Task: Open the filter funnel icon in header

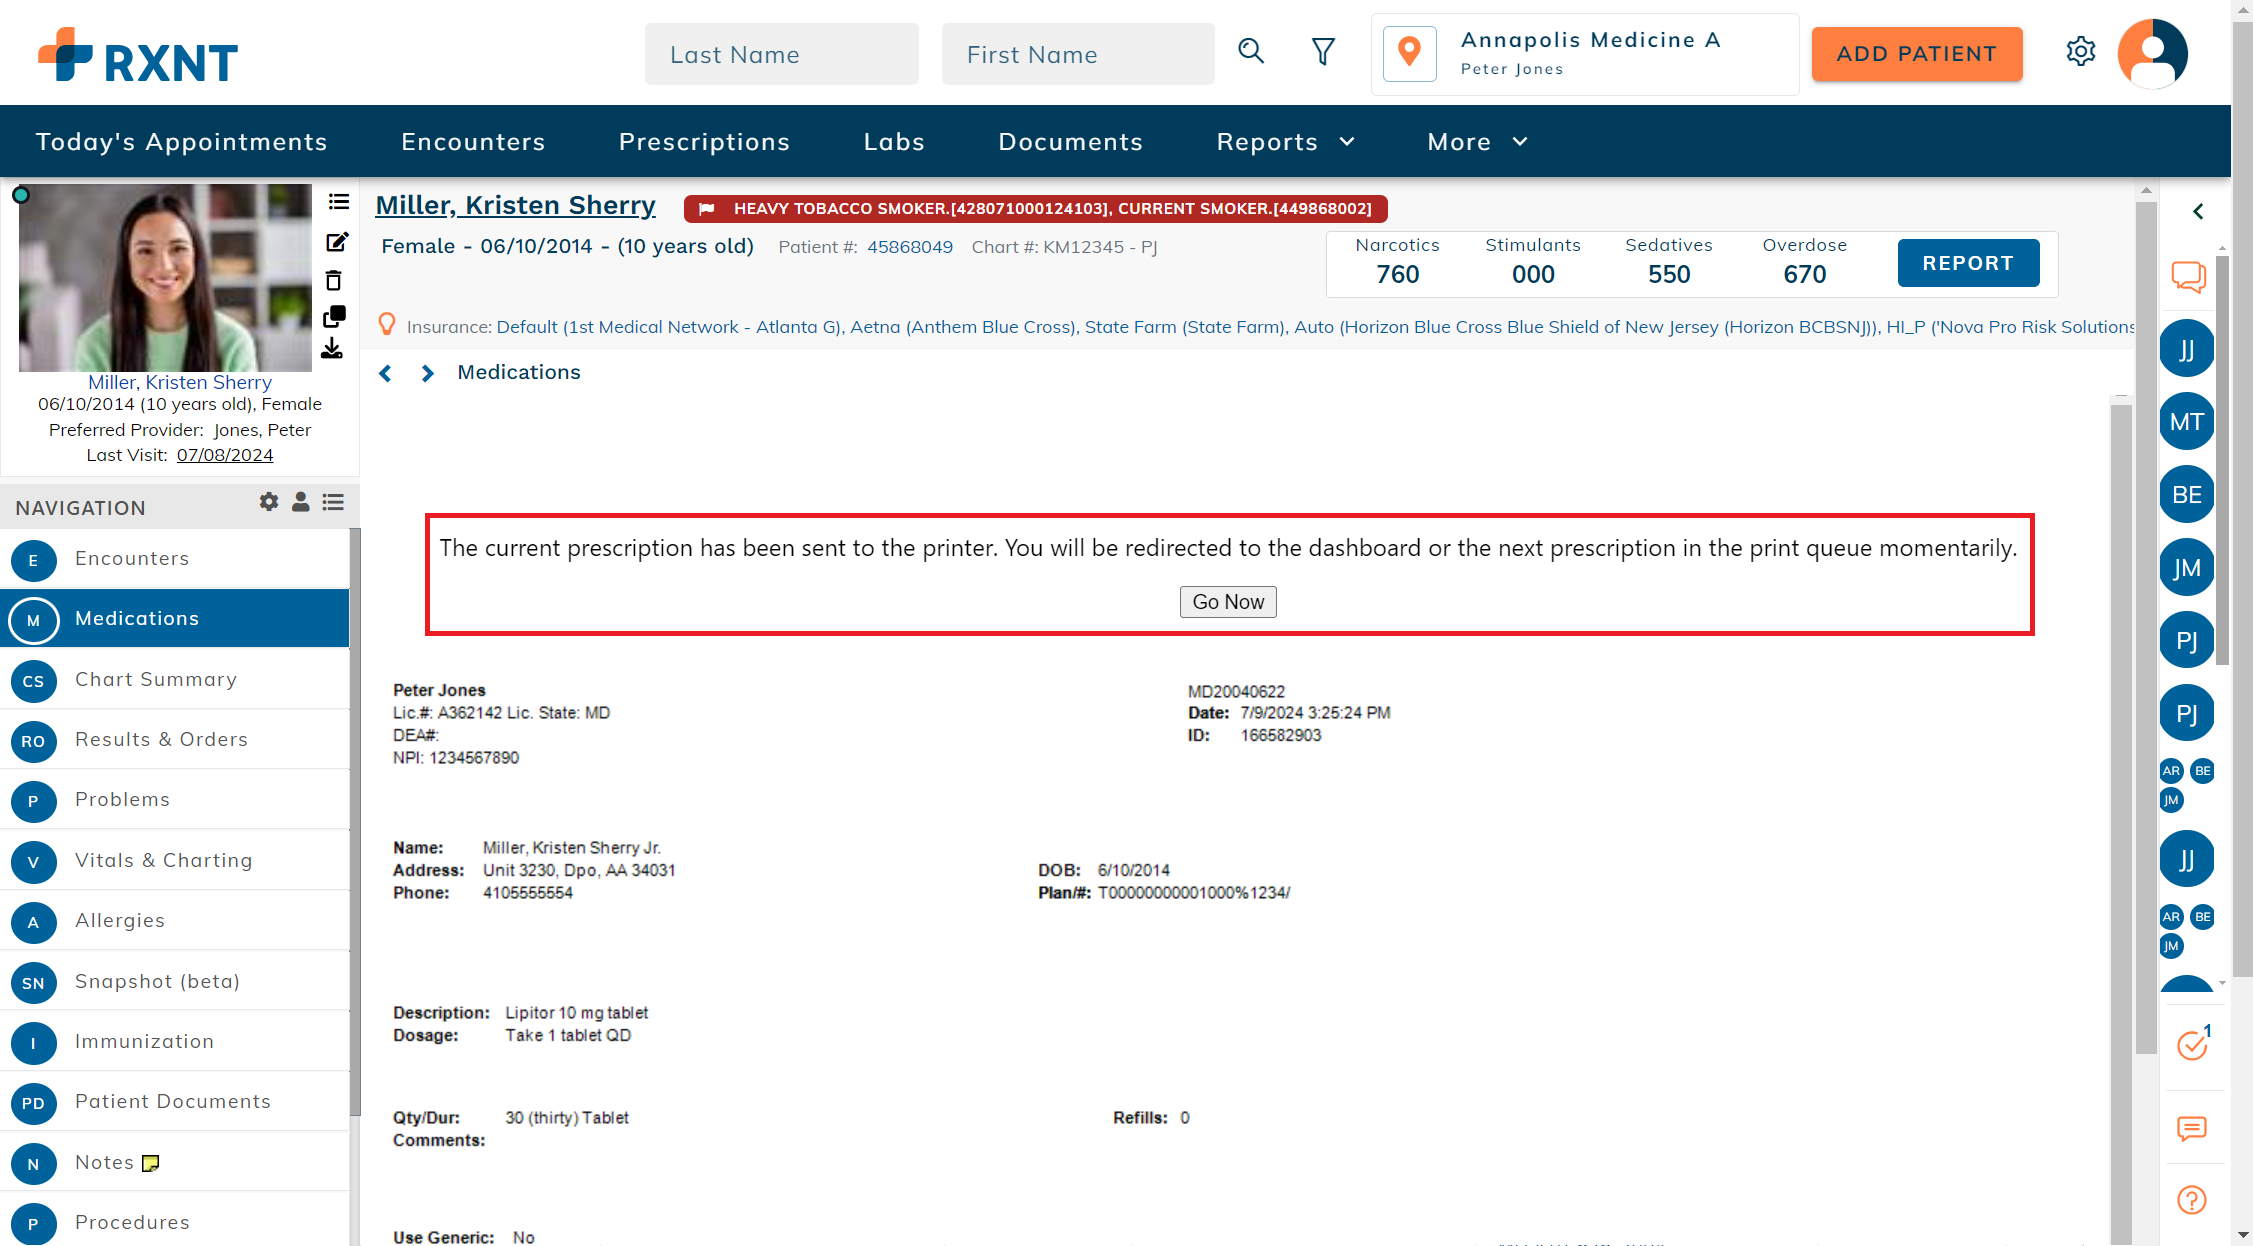Action: coord(1323,52)
